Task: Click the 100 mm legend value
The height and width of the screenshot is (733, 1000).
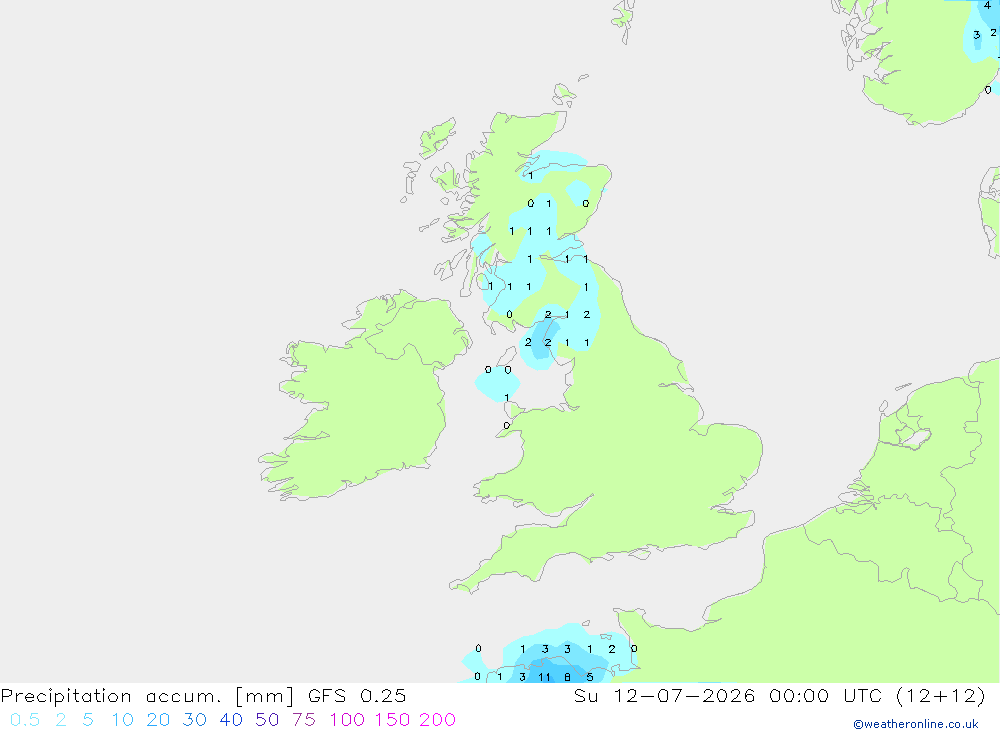Action: tap(347, 720)
